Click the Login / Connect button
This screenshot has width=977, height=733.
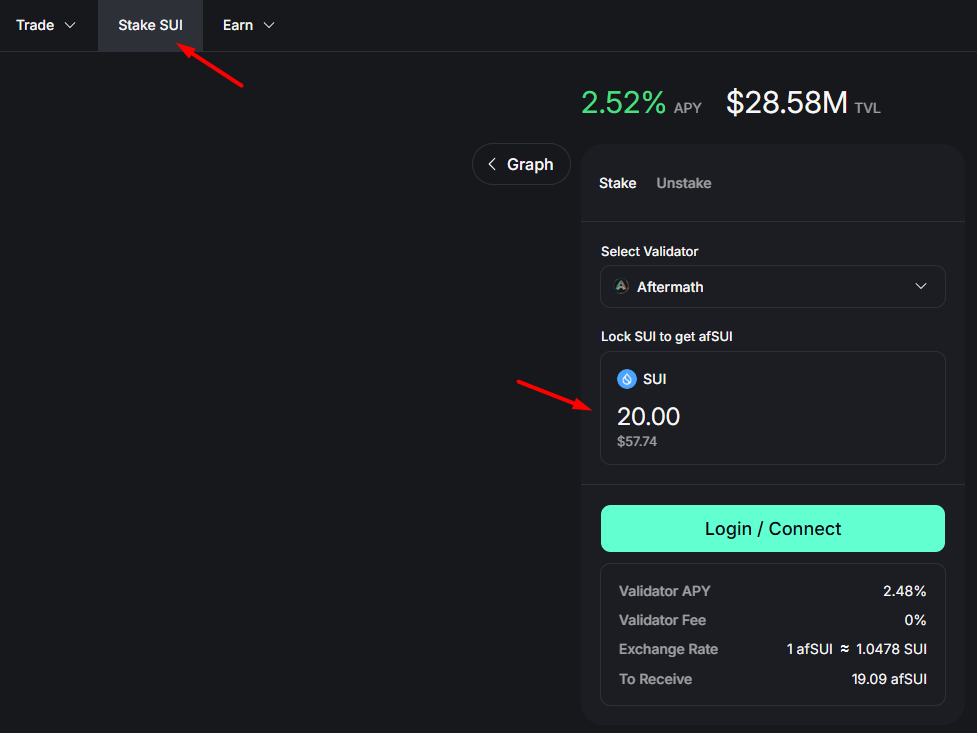coord(773,529)
